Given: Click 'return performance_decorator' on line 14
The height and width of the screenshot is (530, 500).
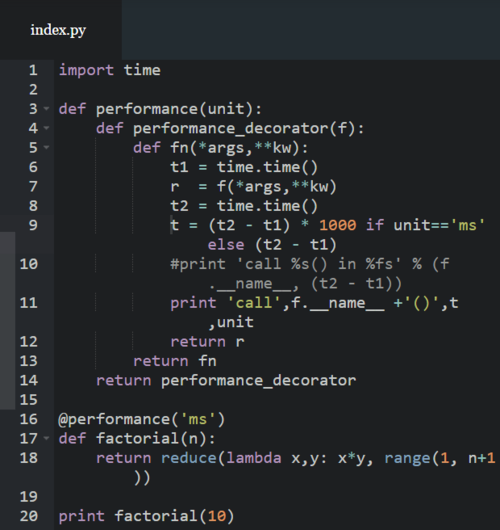Looking at the screenshot, I should pos(226,381).
